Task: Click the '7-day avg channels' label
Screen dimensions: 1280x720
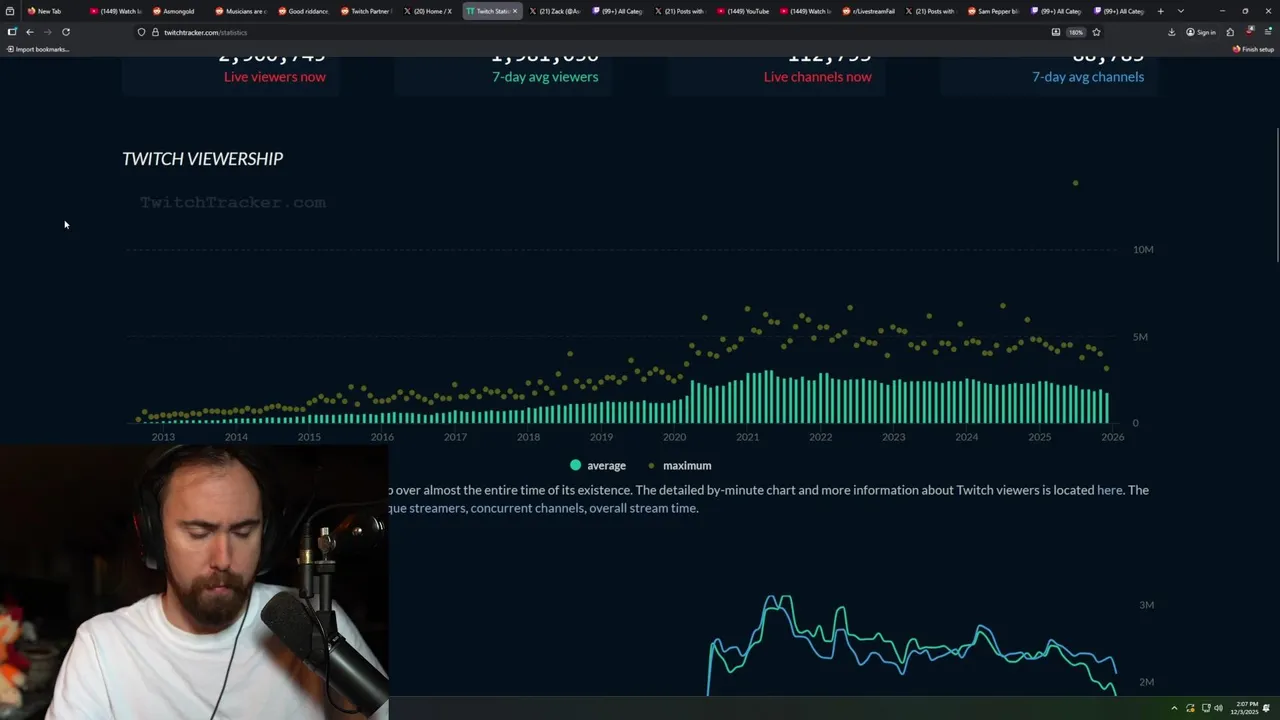Action: coord(1088,77)
